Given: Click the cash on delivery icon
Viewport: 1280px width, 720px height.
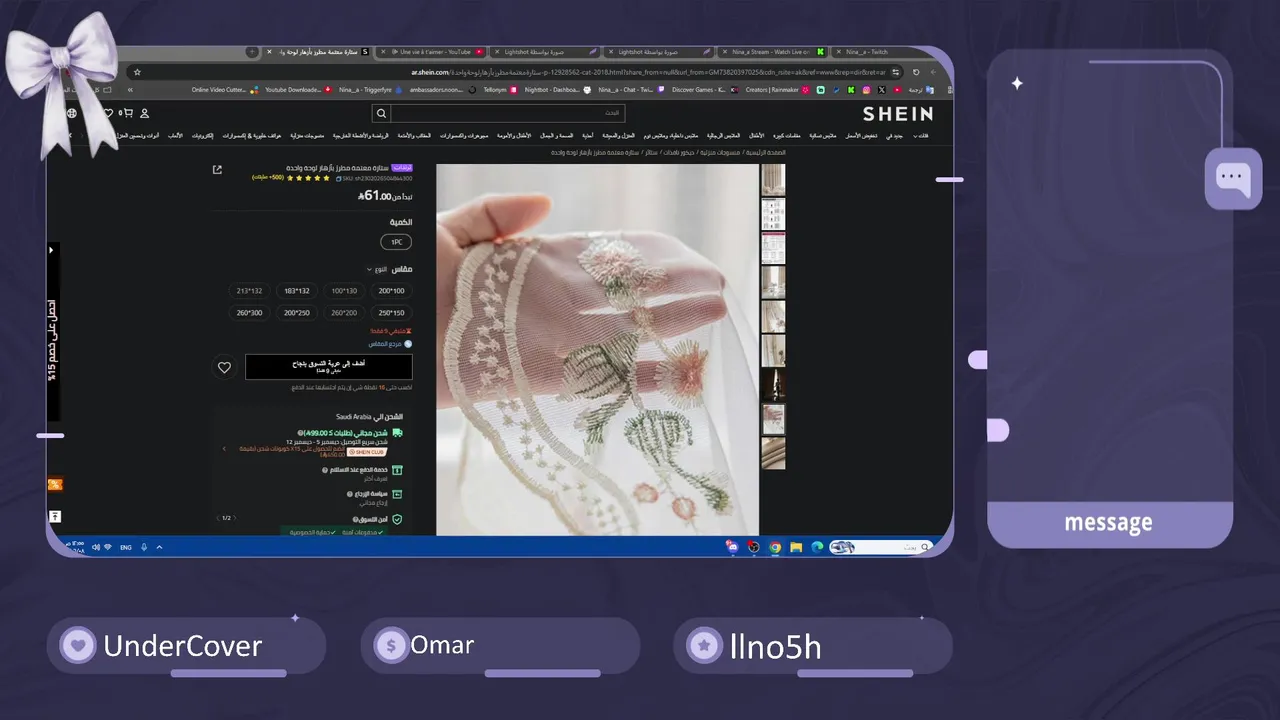Looking at the screenshot, I should (x=397, y=470).
